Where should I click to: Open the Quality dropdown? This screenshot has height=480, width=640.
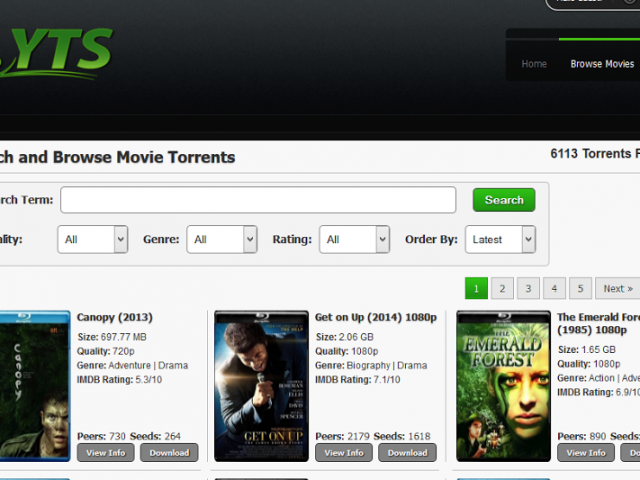(93, 240)
